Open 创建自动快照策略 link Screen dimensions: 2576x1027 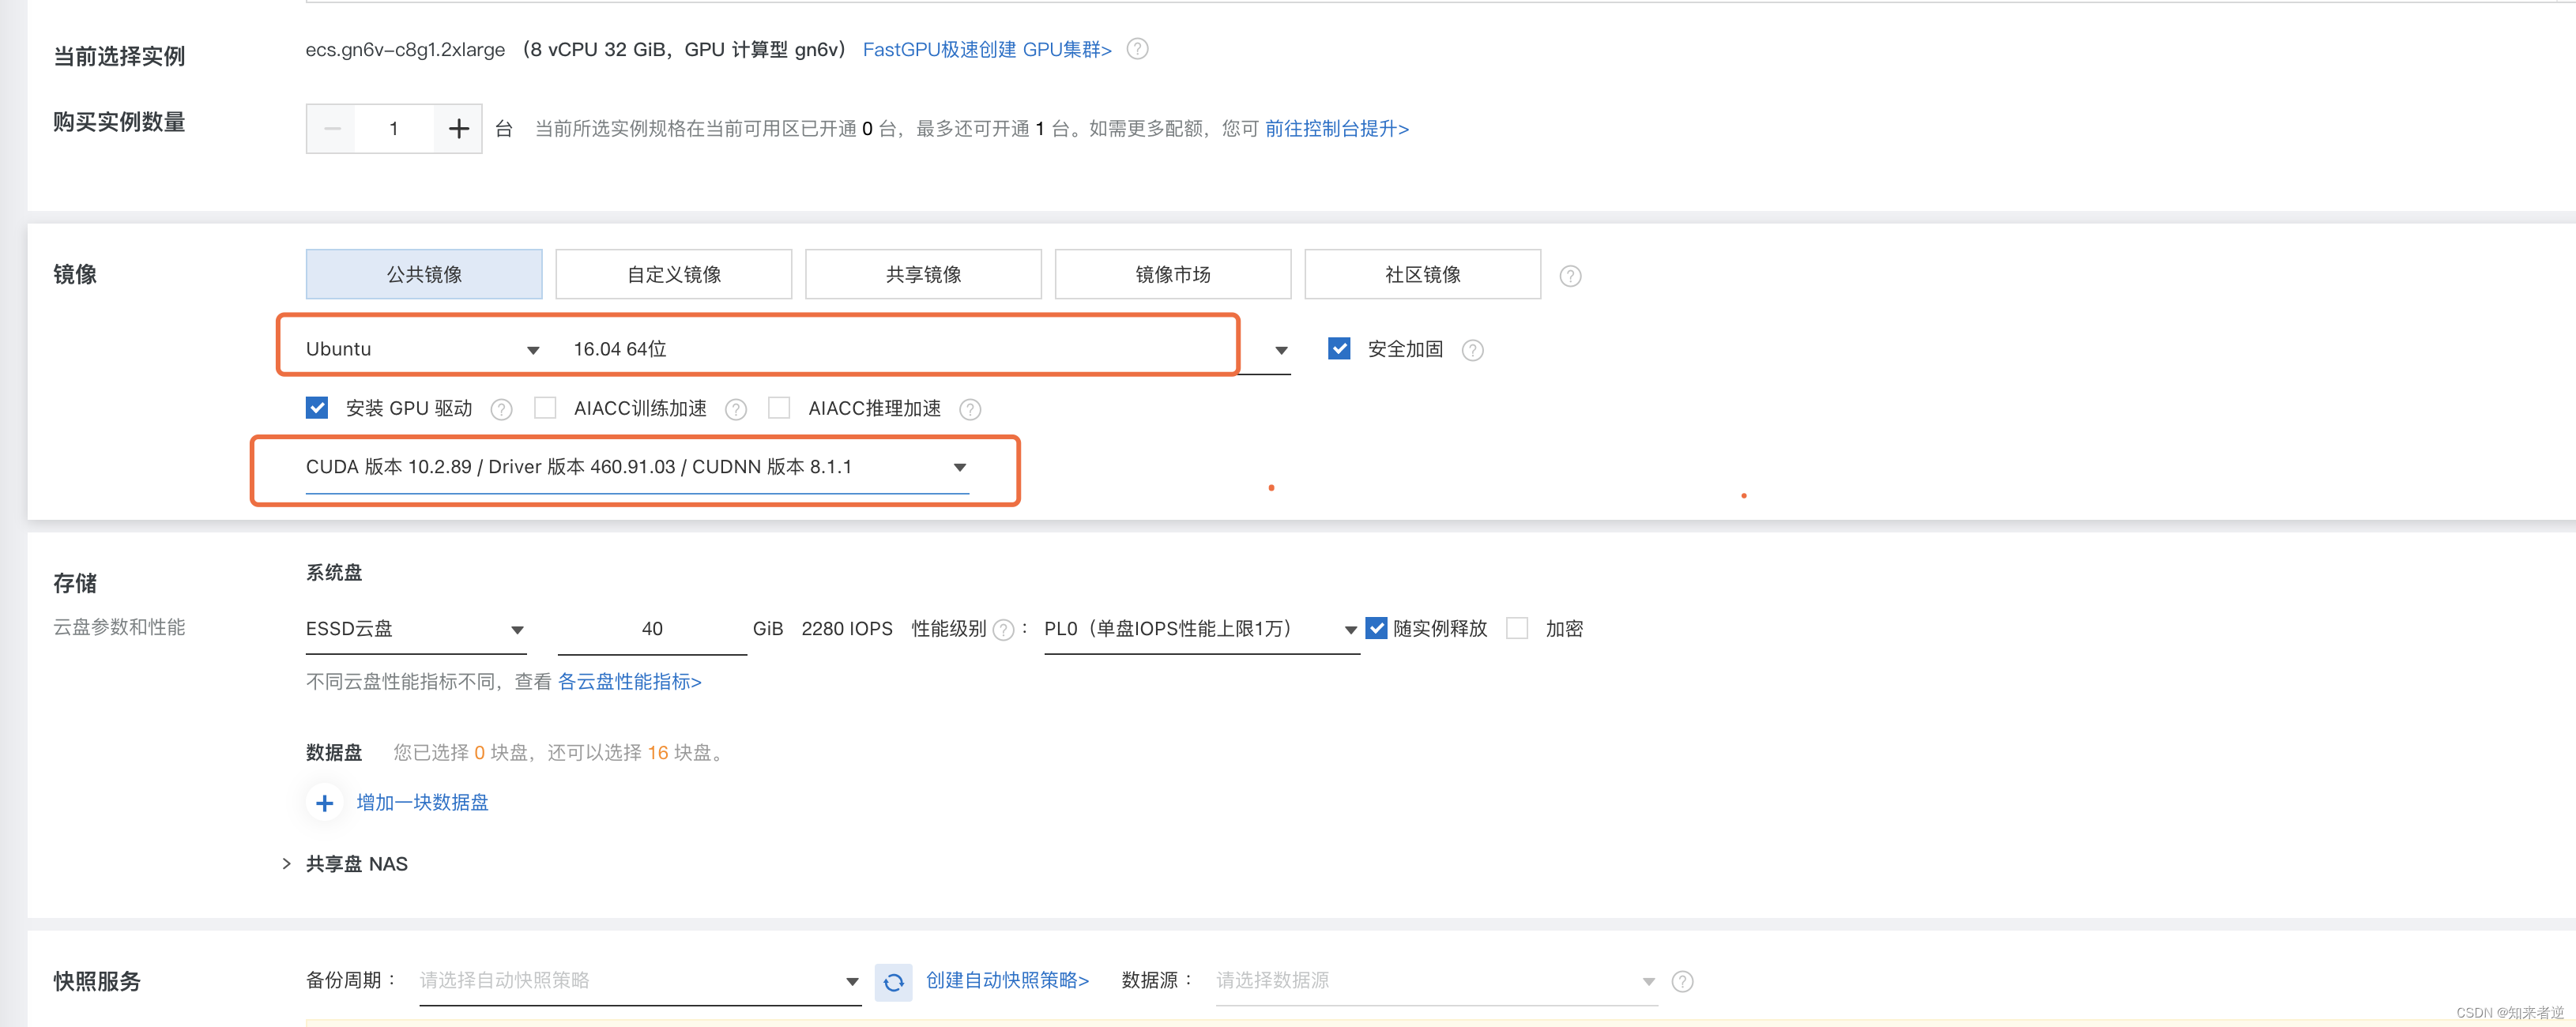click(x=1007, y=981)
